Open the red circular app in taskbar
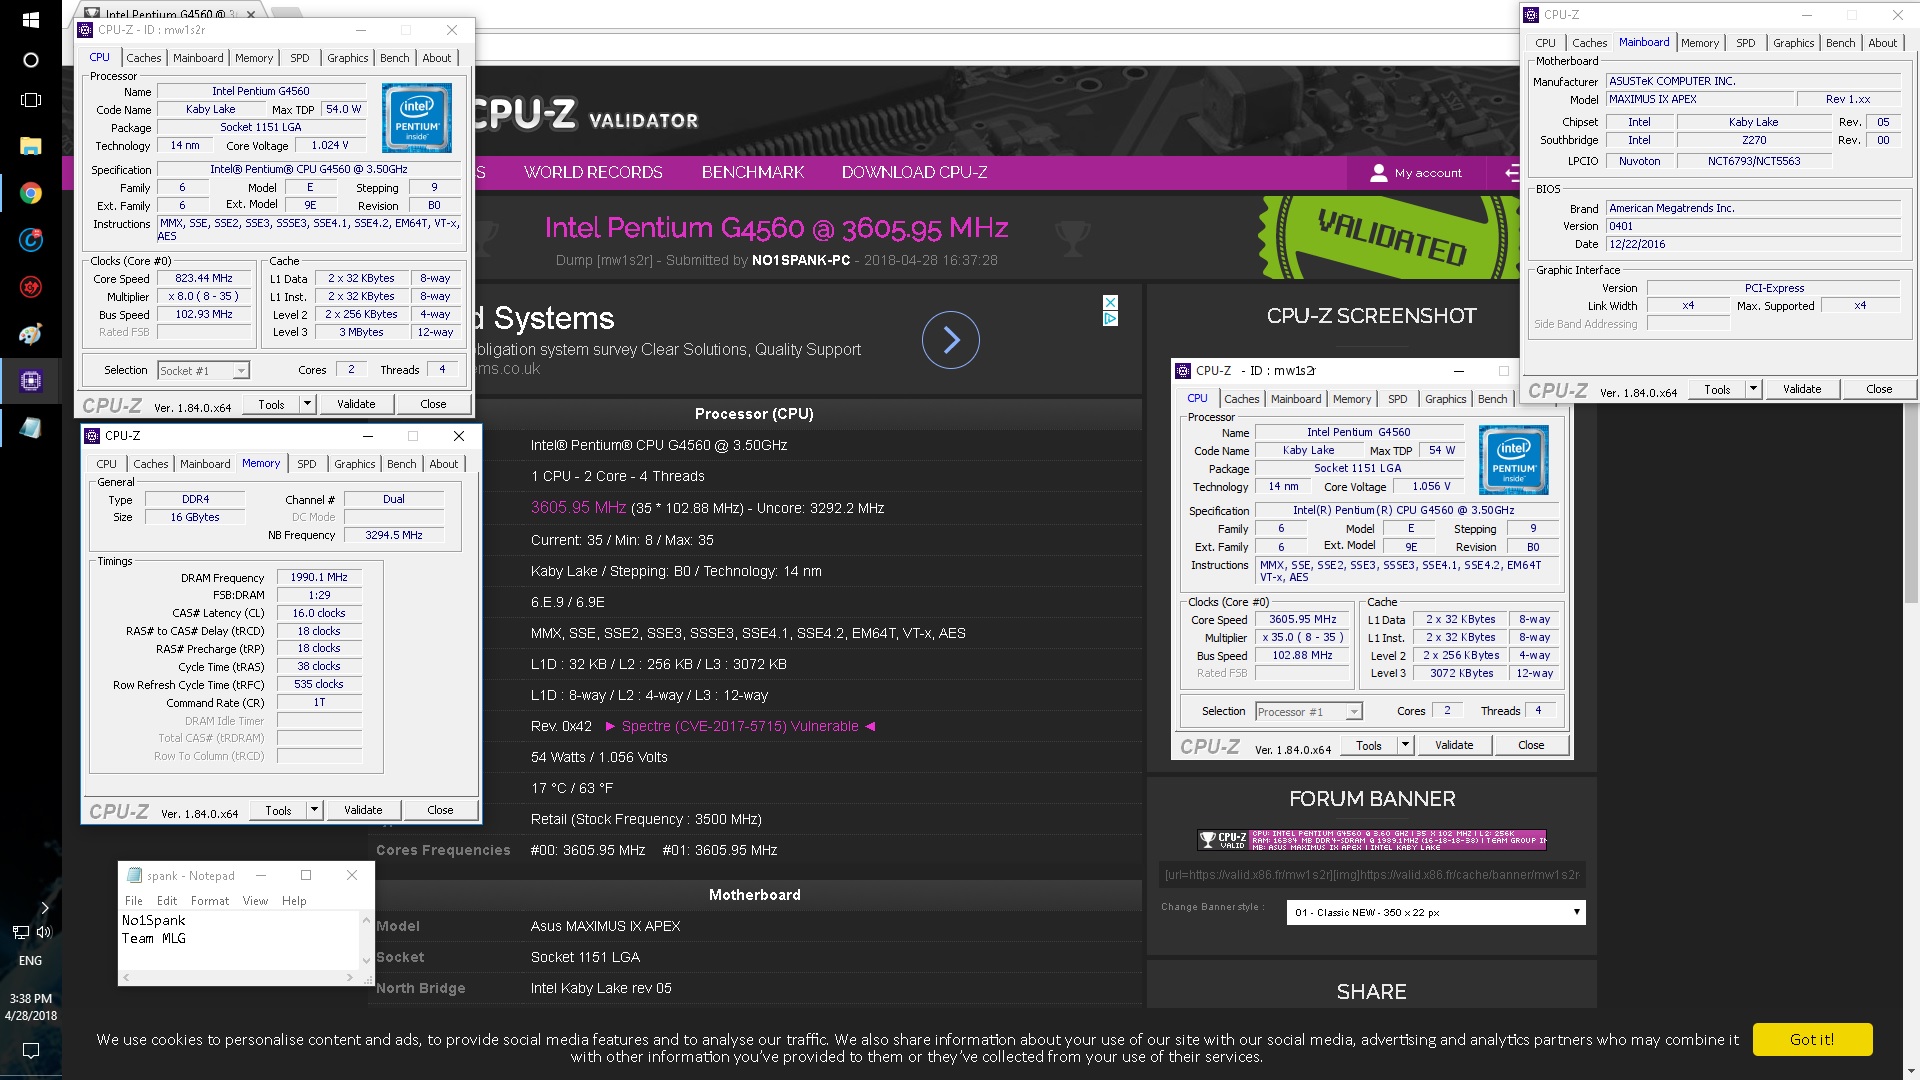This screenshot has height=1080, width=1920. pyautogui.click(x=30, y=287)
